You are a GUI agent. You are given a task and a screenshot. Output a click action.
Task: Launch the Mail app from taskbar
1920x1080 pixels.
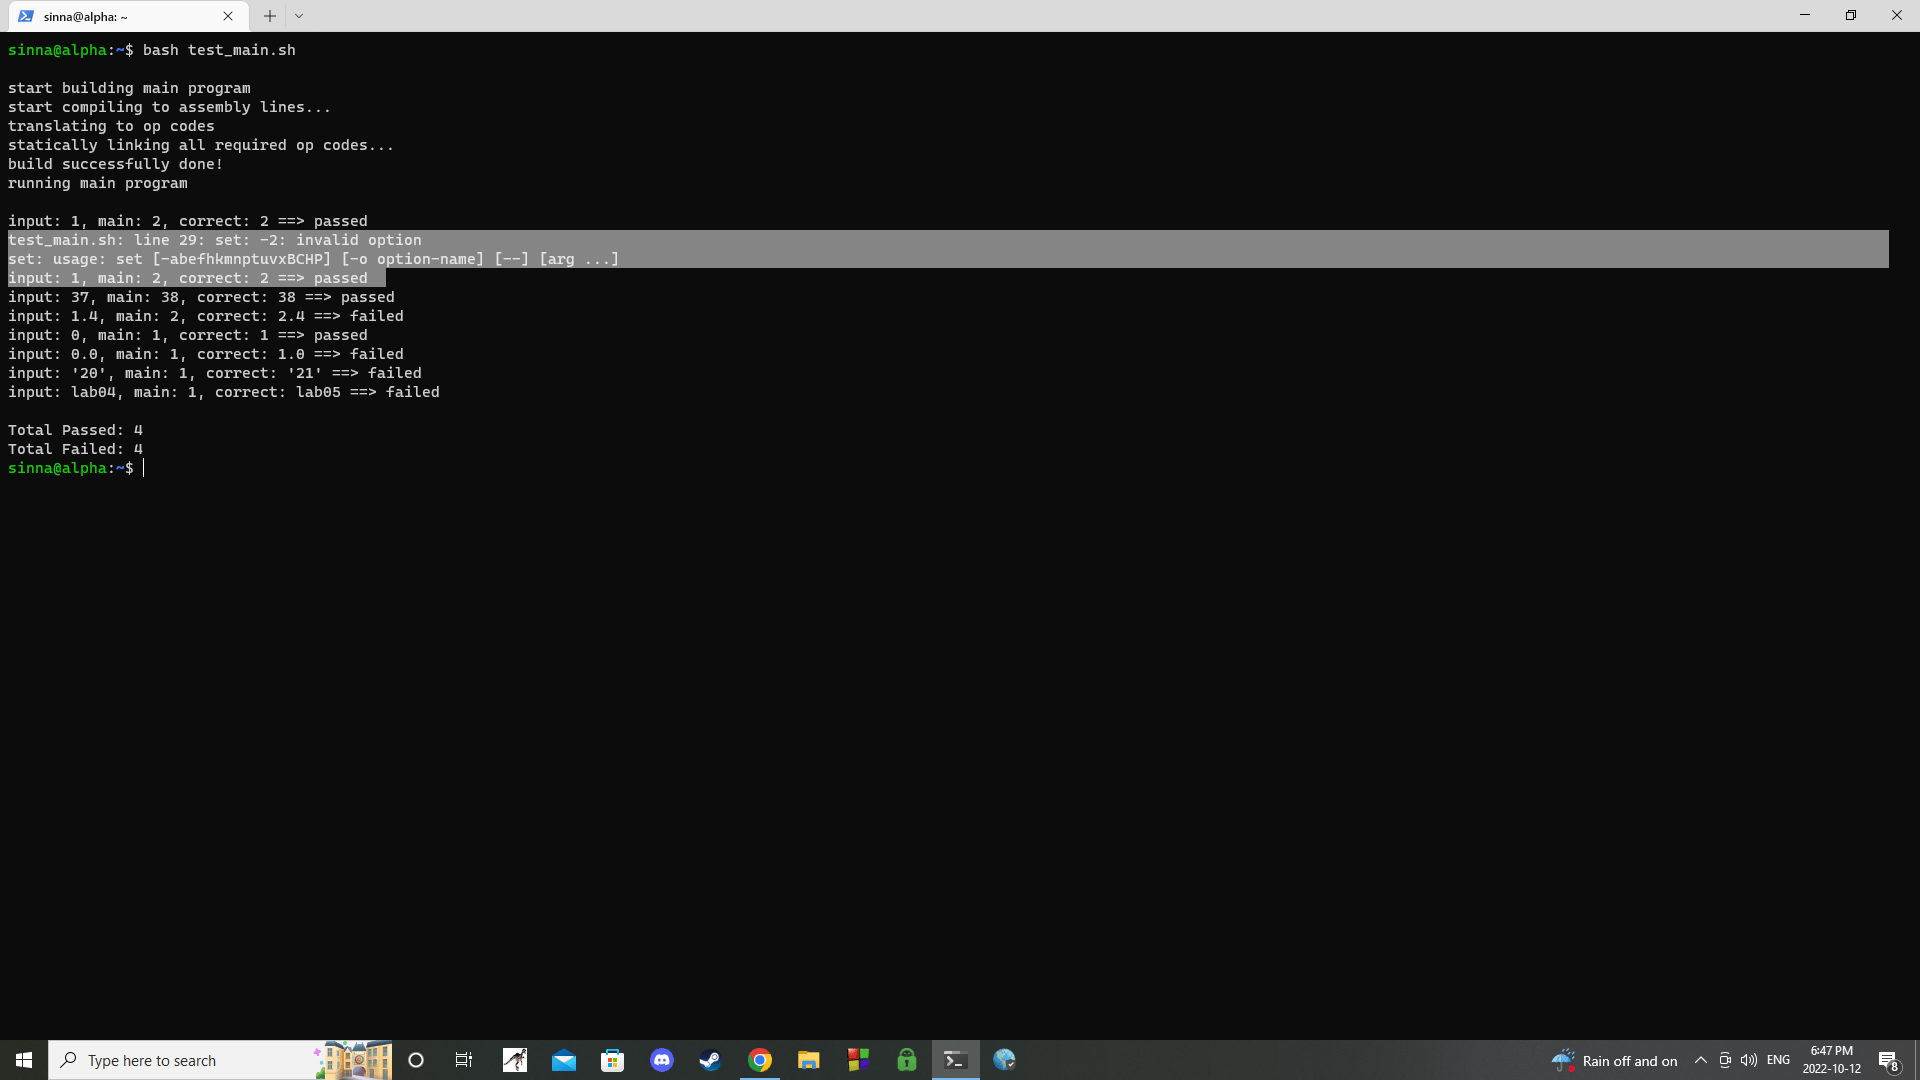[564, 1060]
